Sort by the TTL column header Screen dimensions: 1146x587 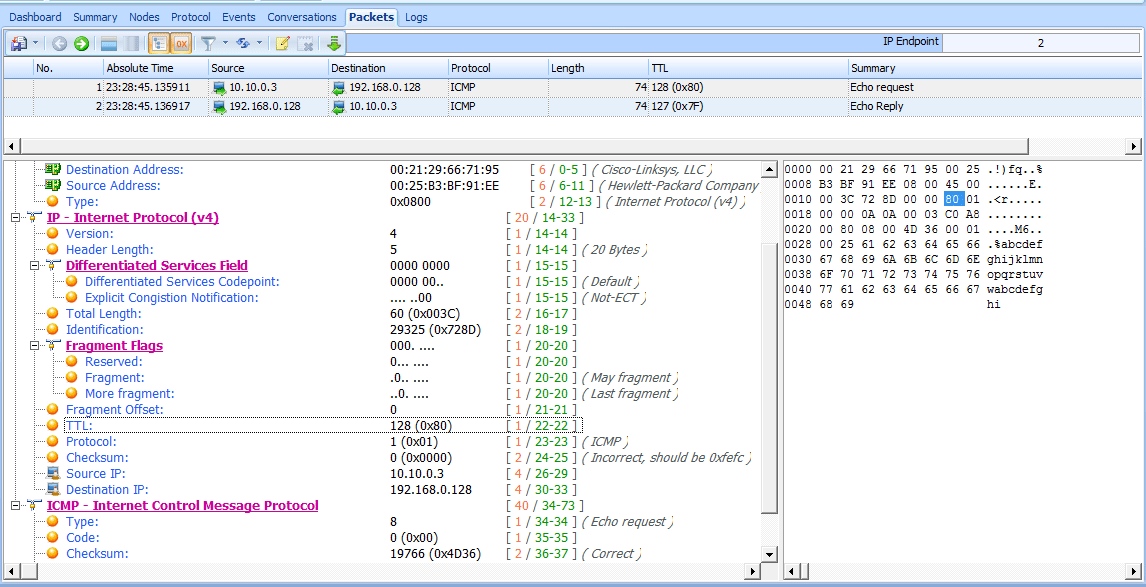[748, 68]
